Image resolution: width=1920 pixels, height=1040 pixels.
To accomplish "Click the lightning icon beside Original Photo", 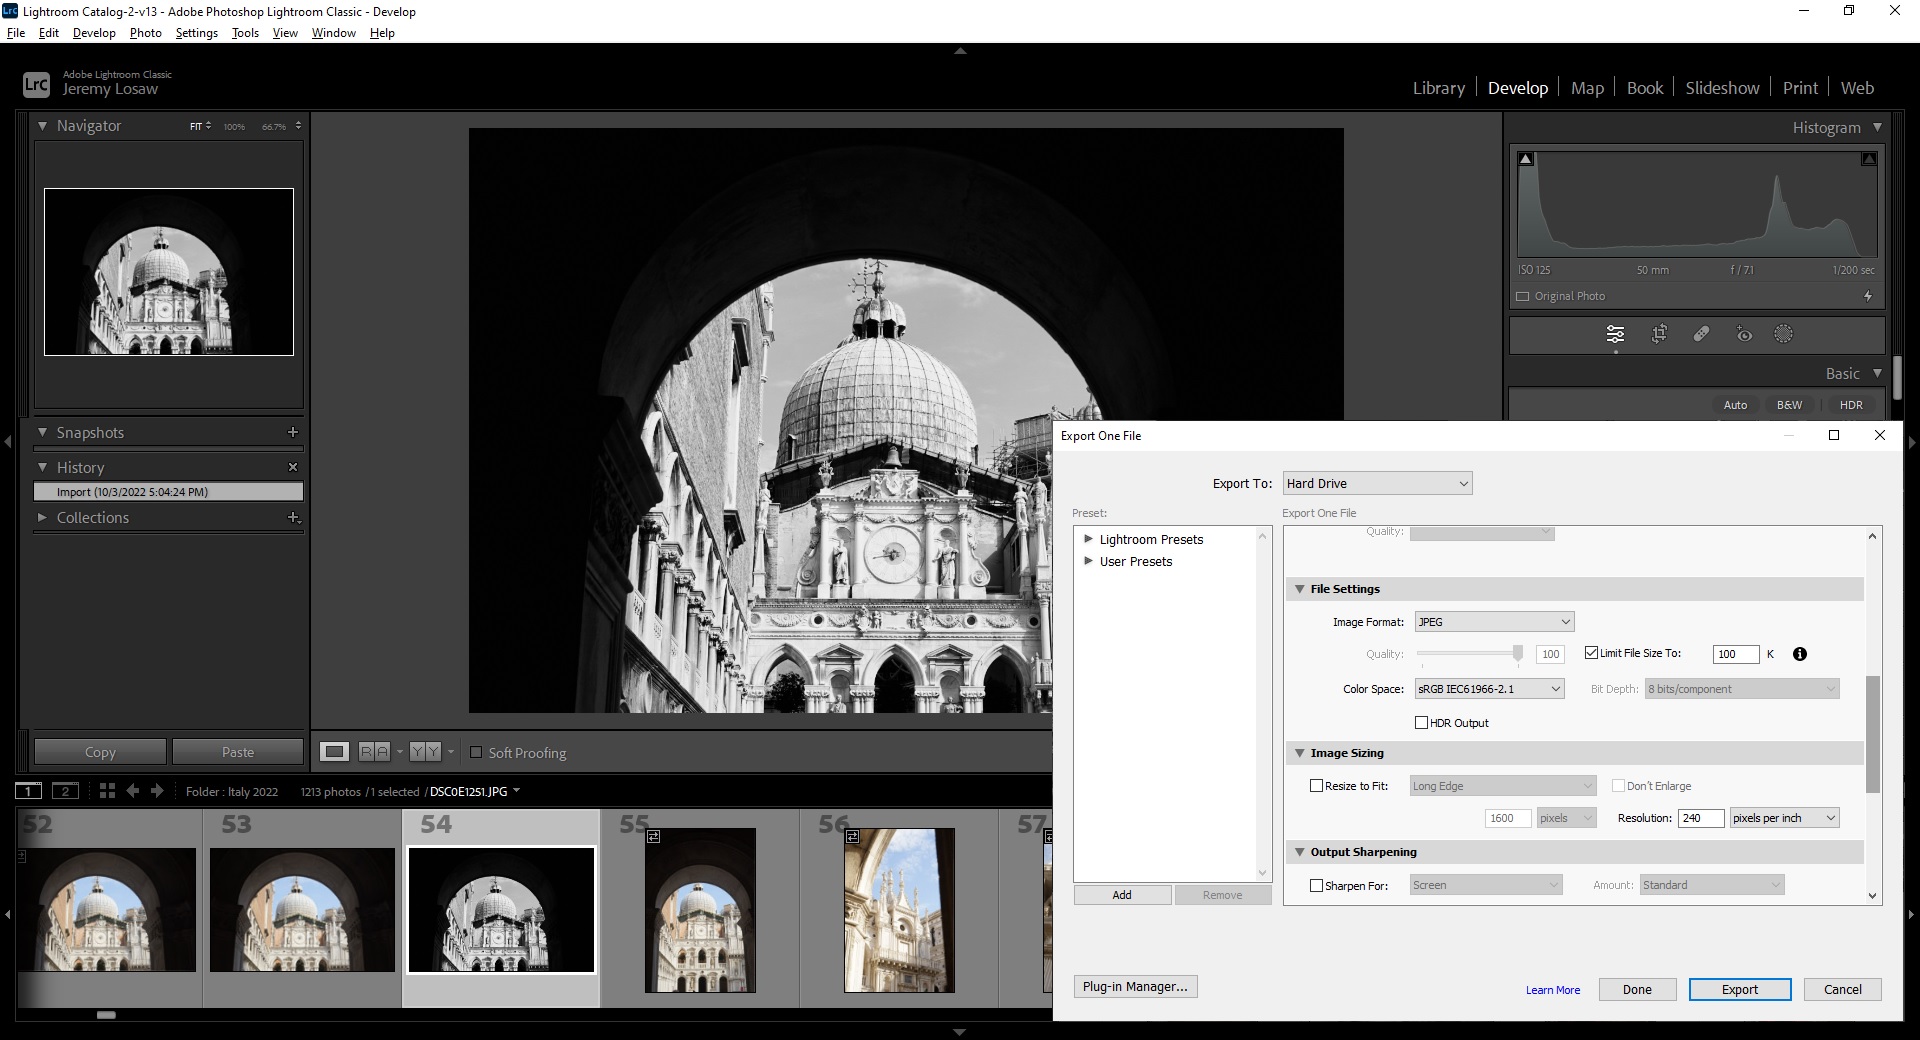I will (1868, 296).
